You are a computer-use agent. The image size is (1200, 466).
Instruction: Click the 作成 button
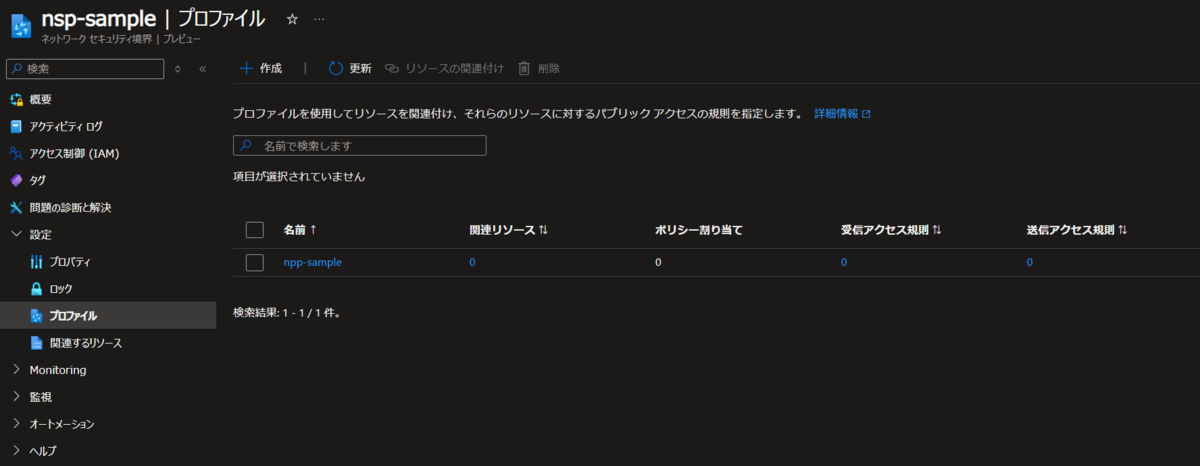pos(261,68)
